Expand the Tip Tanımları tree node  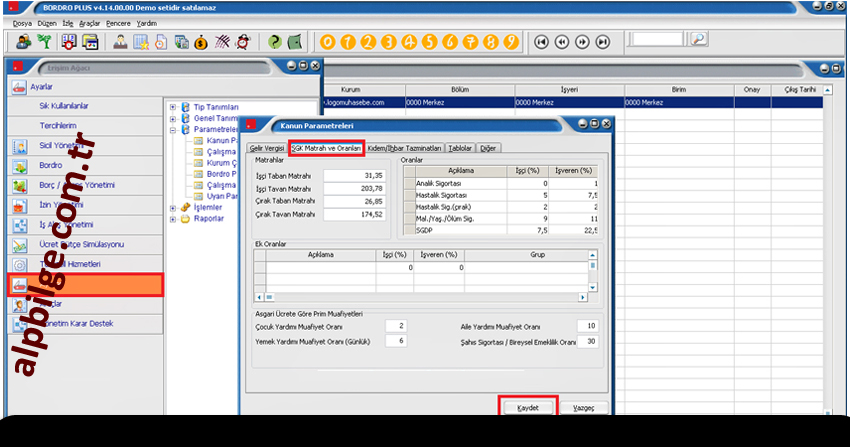point(173,107)
